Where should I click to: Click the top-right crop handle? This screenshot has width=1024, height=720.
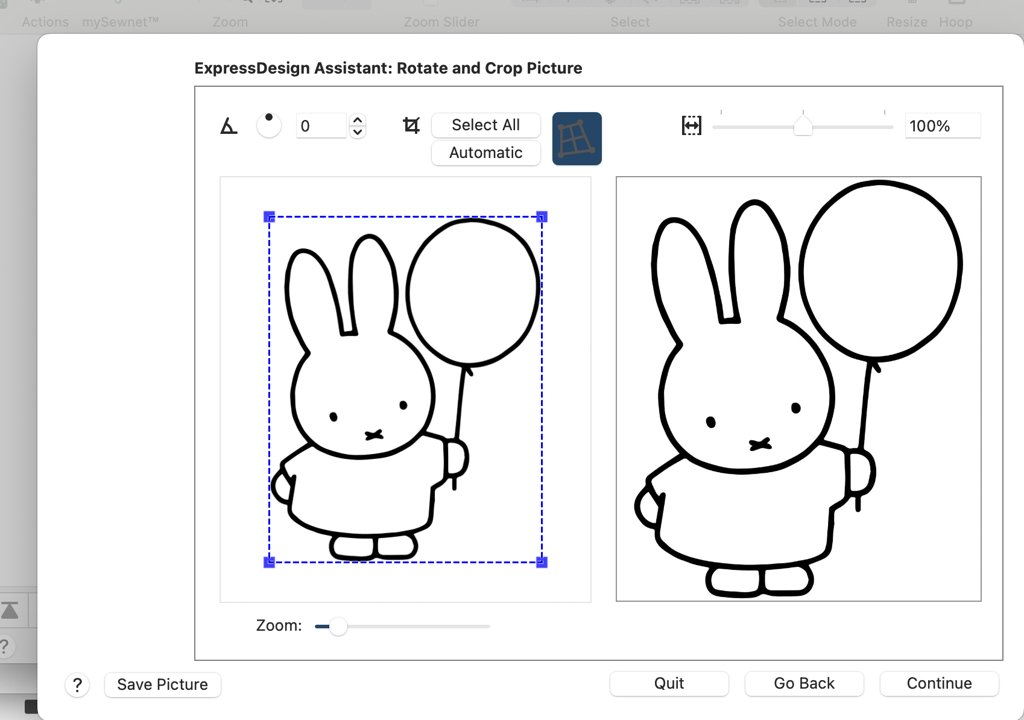[541, 217]
